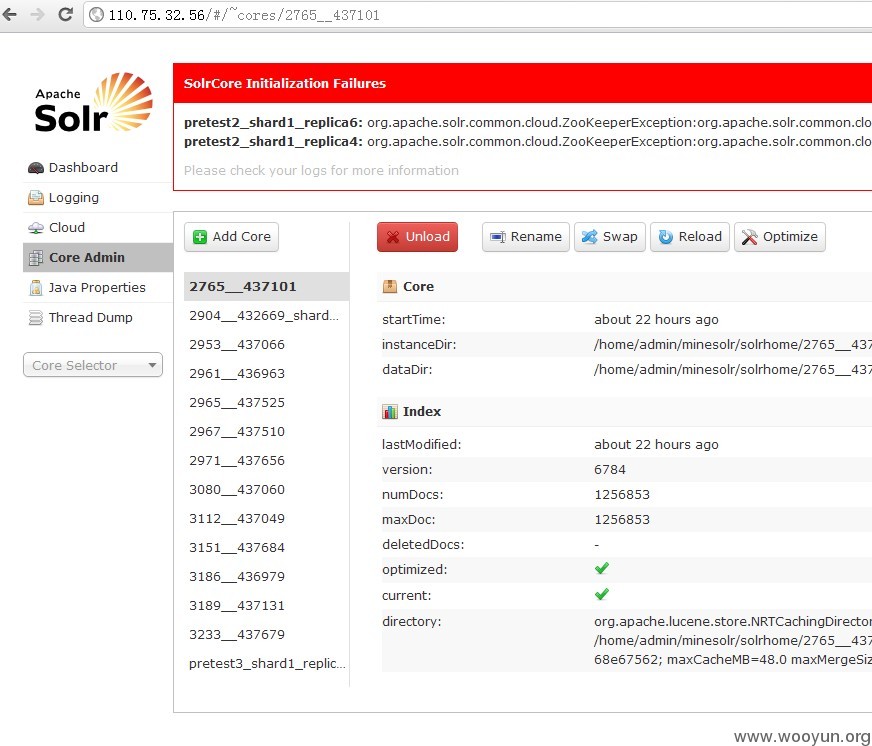Swap the selected core

click(x=610, y=237)
